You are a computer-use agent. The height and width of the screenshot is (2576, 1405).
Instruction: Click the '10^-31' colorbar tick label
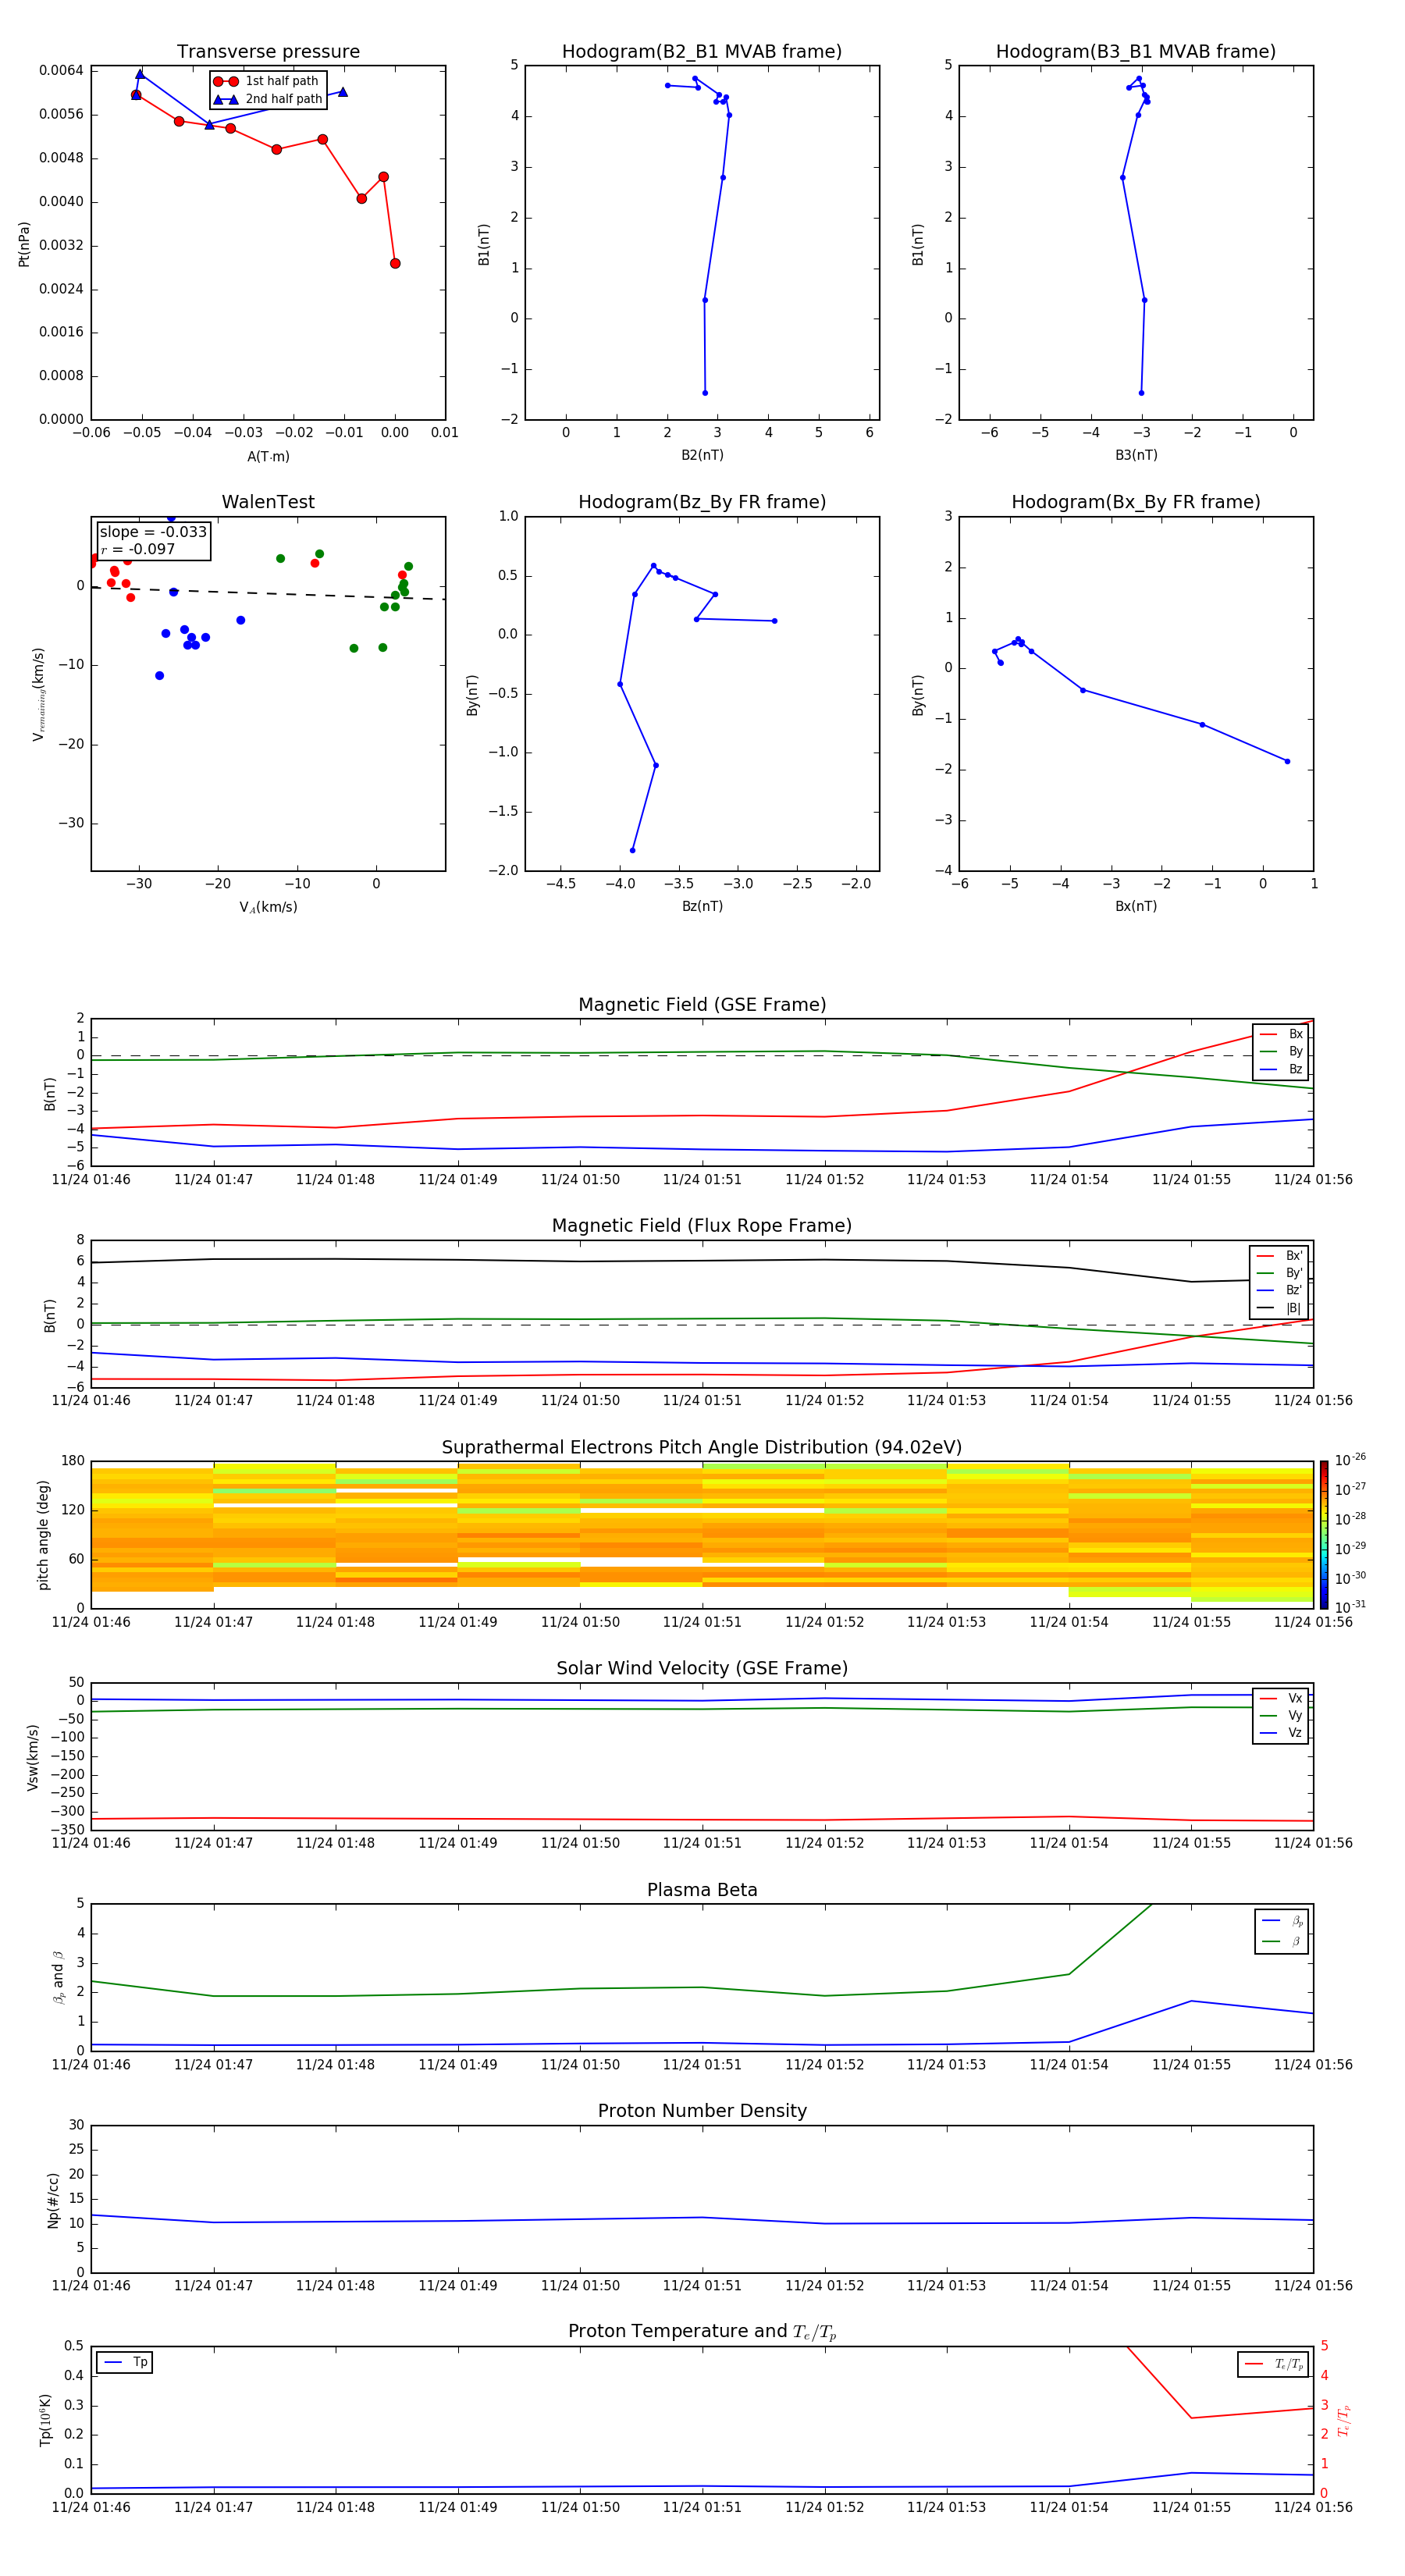(1350, 1607)
